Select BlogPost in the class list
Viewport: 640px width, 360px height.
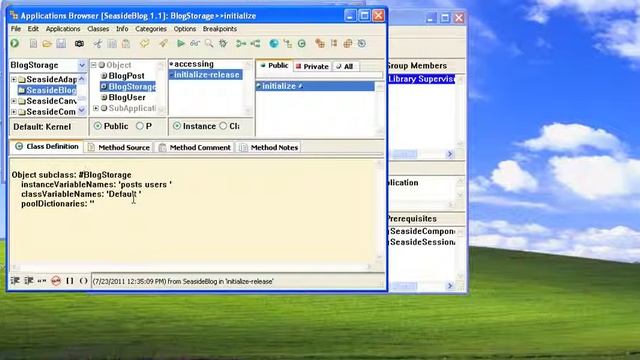tap(127, 76)
